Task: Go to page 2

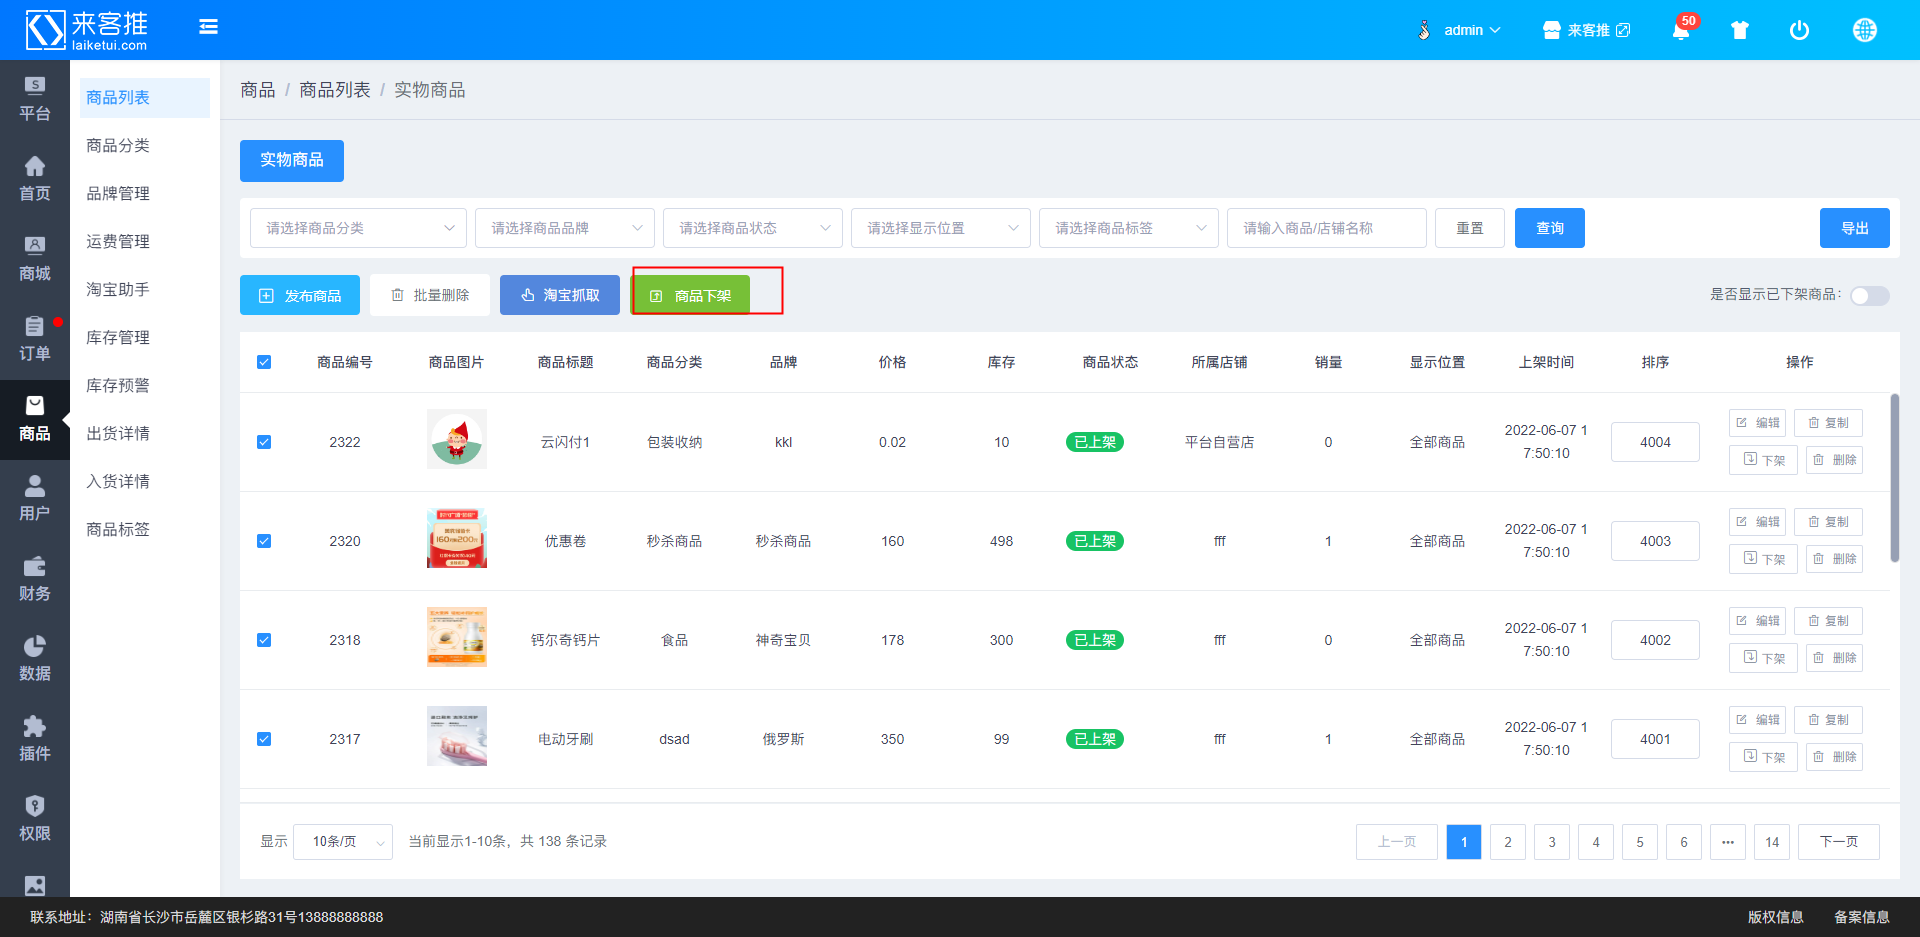Action: tap(1508, 842)
